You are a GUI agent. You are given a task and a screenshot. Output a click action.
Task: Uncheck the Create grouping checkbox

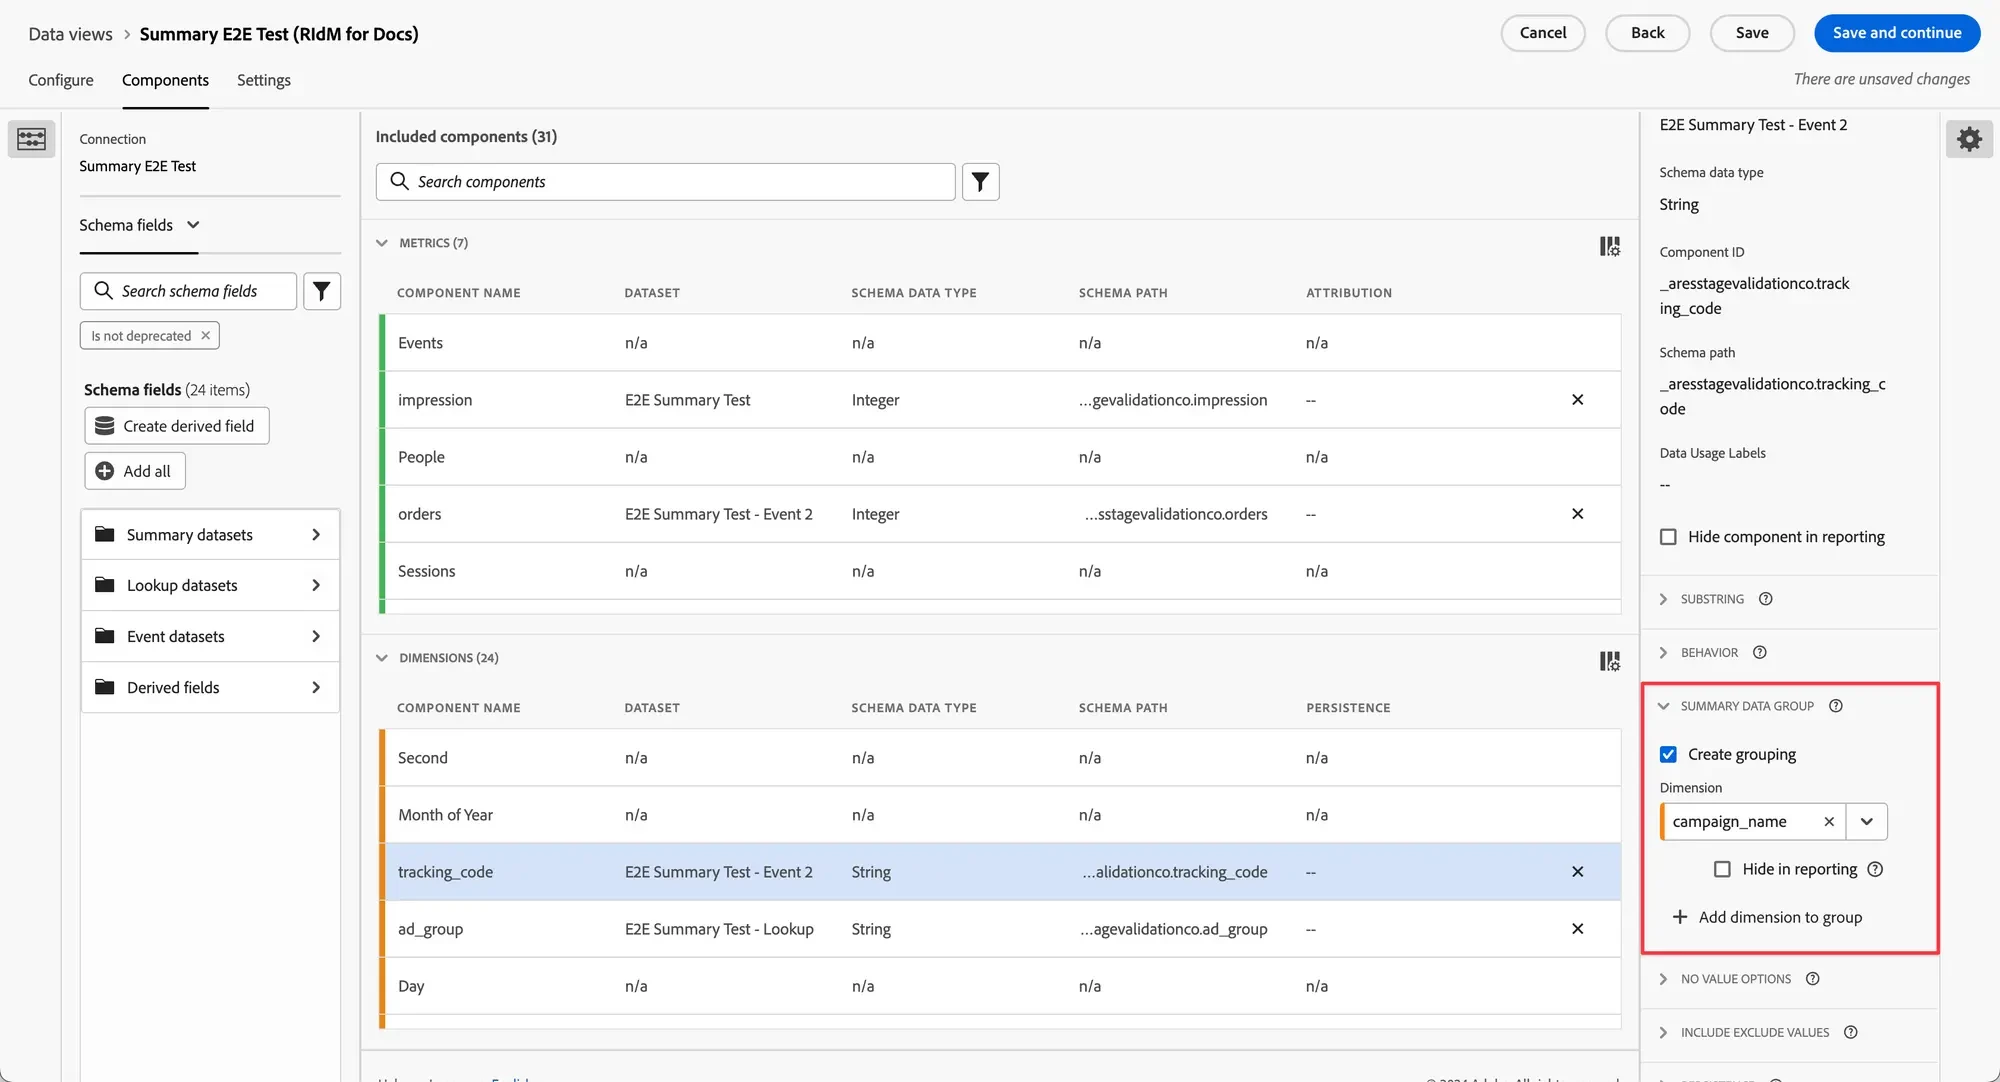[x=1668, y=754]
